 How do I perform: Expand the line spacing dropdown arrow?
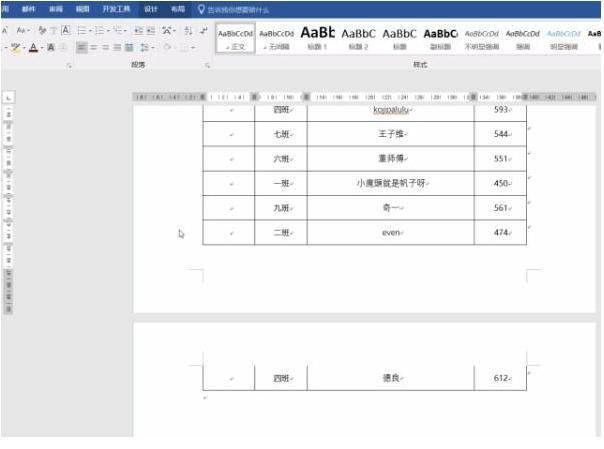click(153, 48)
